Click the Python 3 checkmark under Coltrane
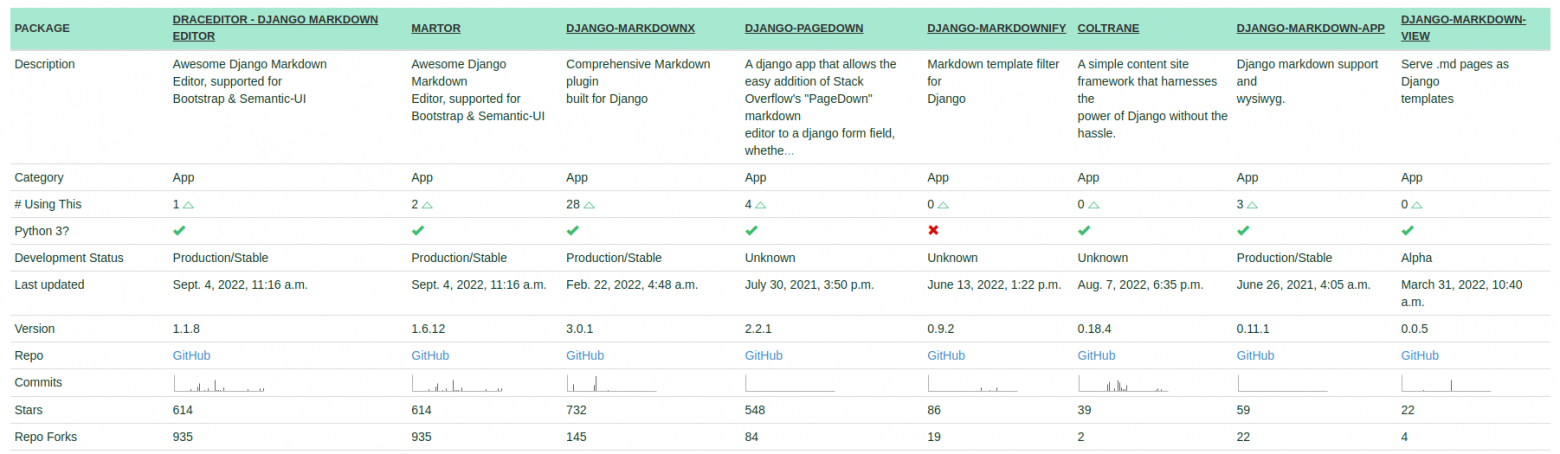The width and height of the screenshot is (1560, 454). (x=1084, y=231)
